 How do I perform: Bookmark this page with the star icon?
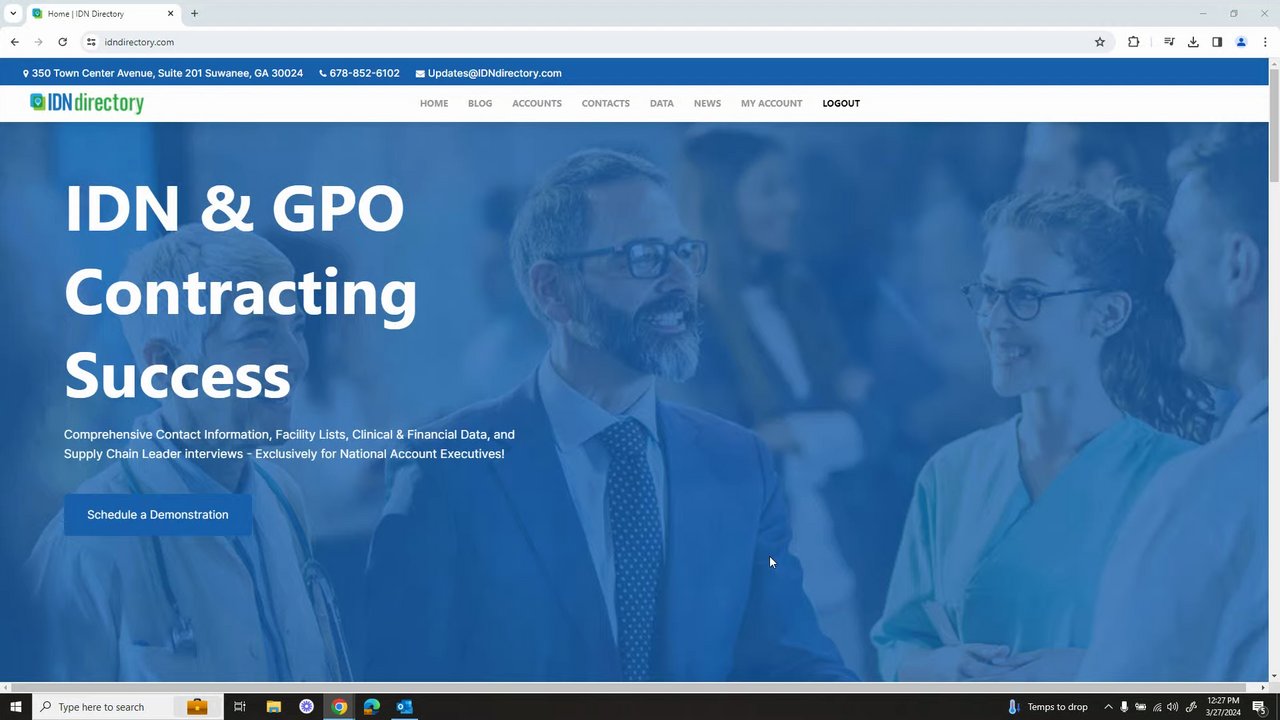[1100, 42]
